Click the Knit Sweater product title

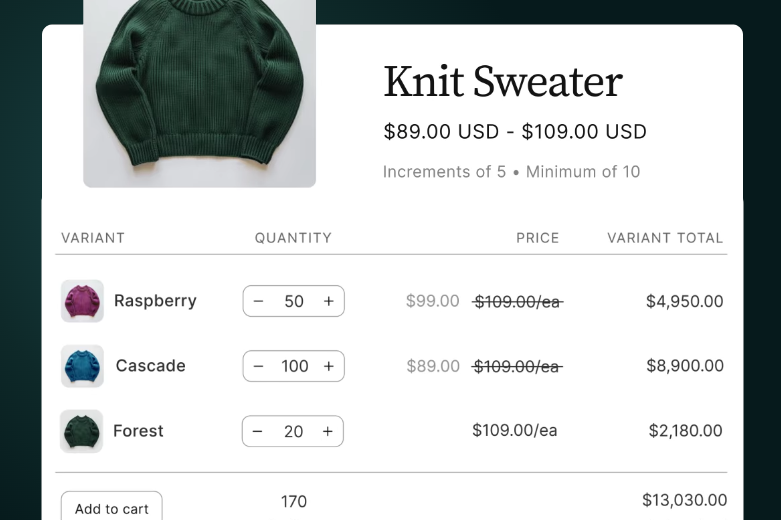point(503,81)
